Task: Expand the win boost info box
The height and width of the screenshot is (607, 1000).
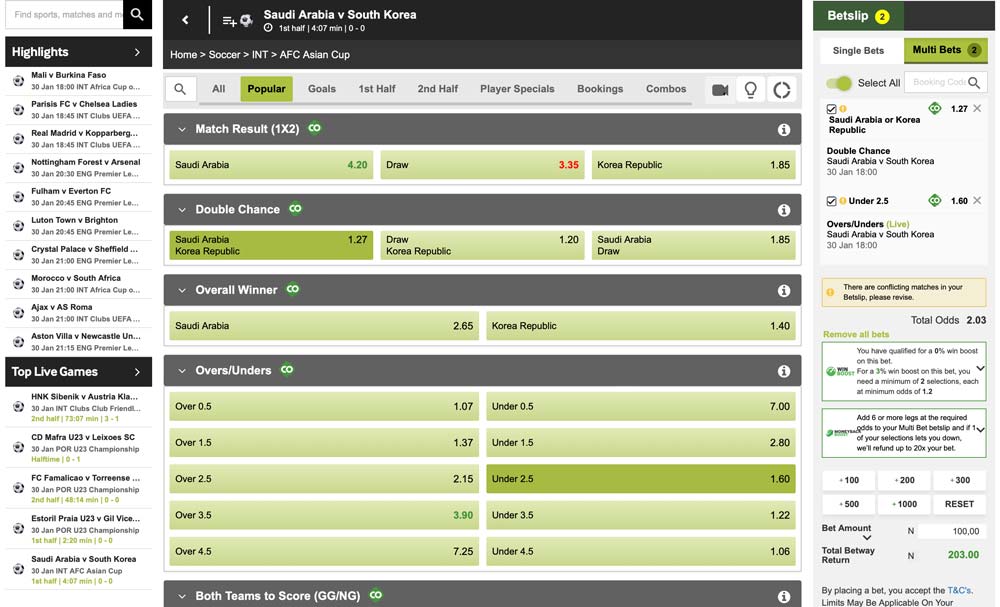Action: [x=980, y=369]
